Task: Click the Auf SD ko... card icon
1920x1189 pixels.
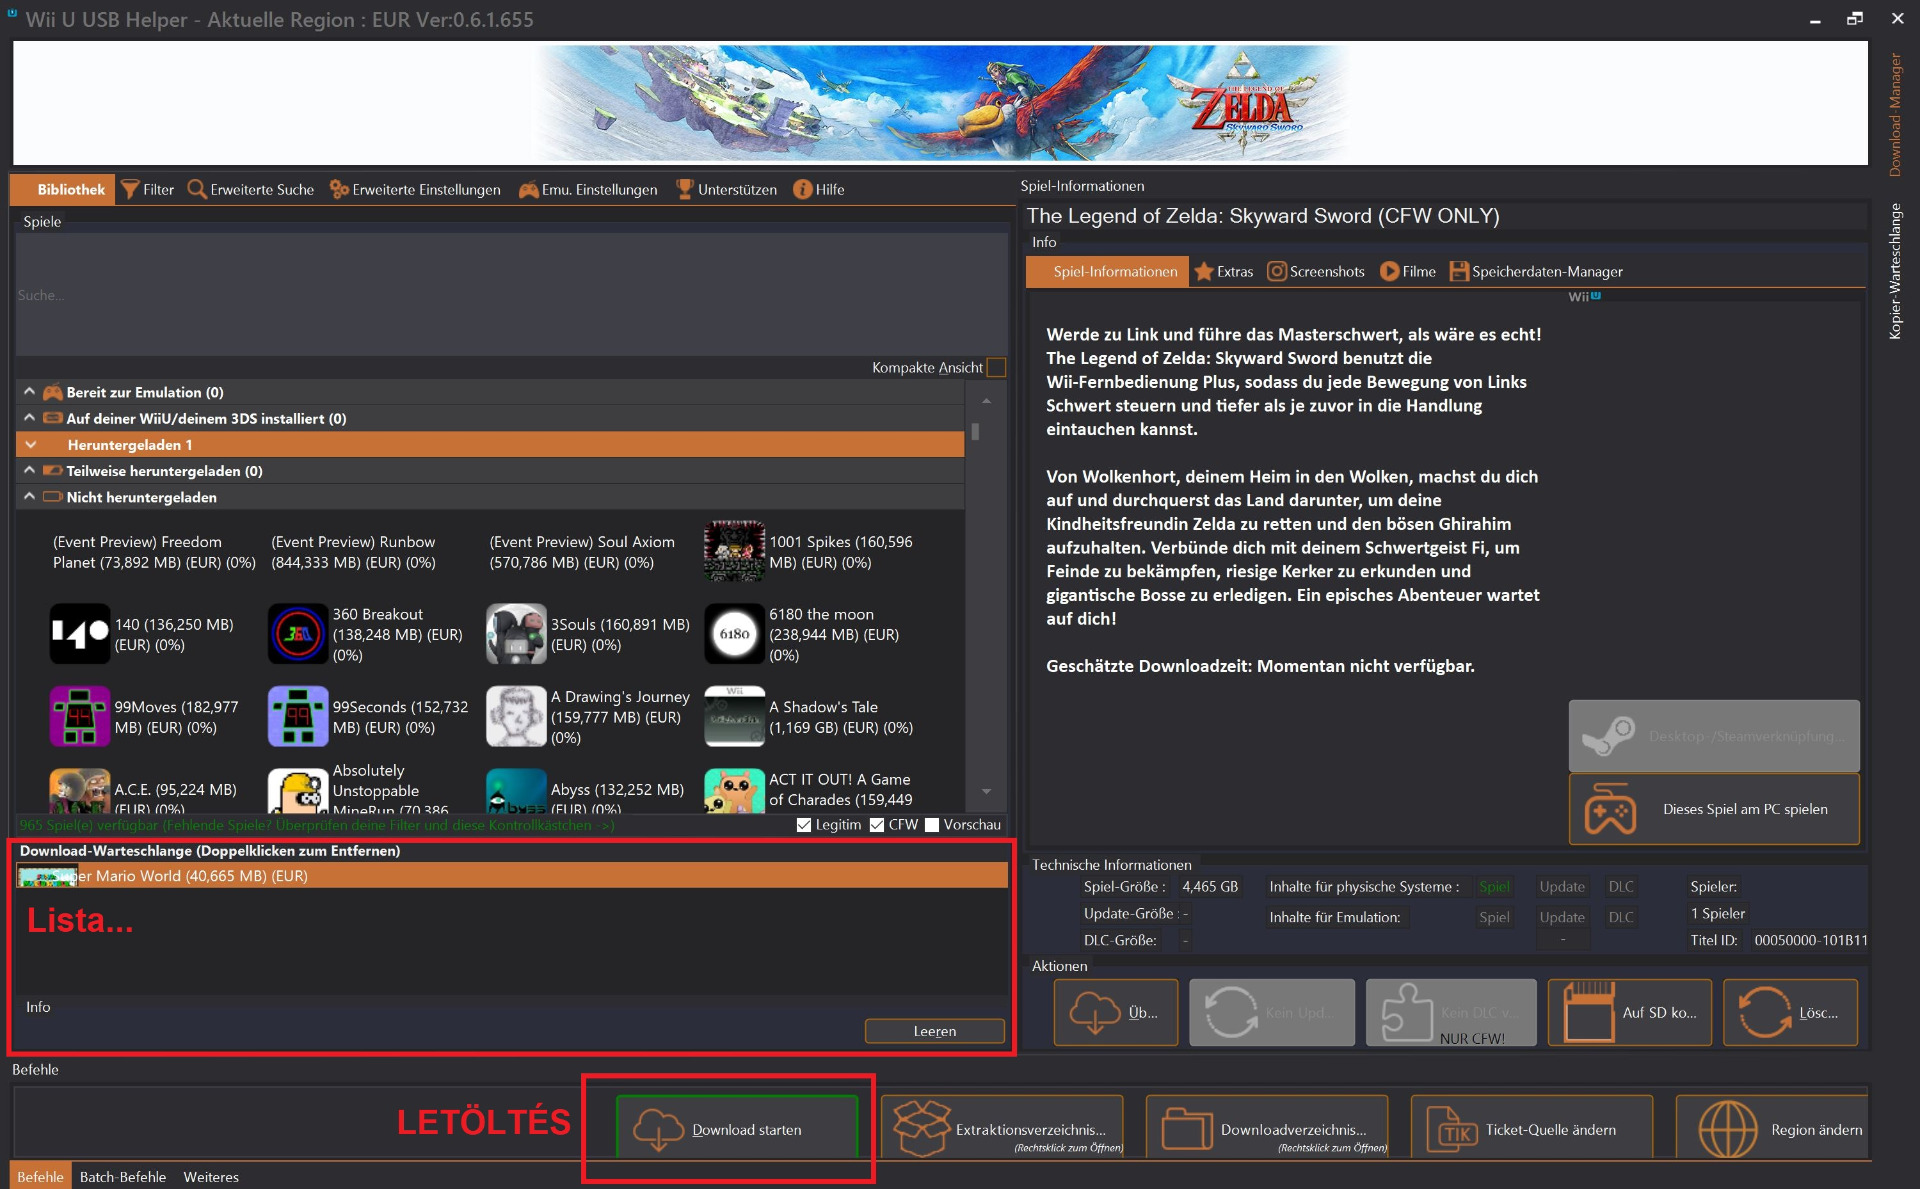Action: [1589, 1012]
